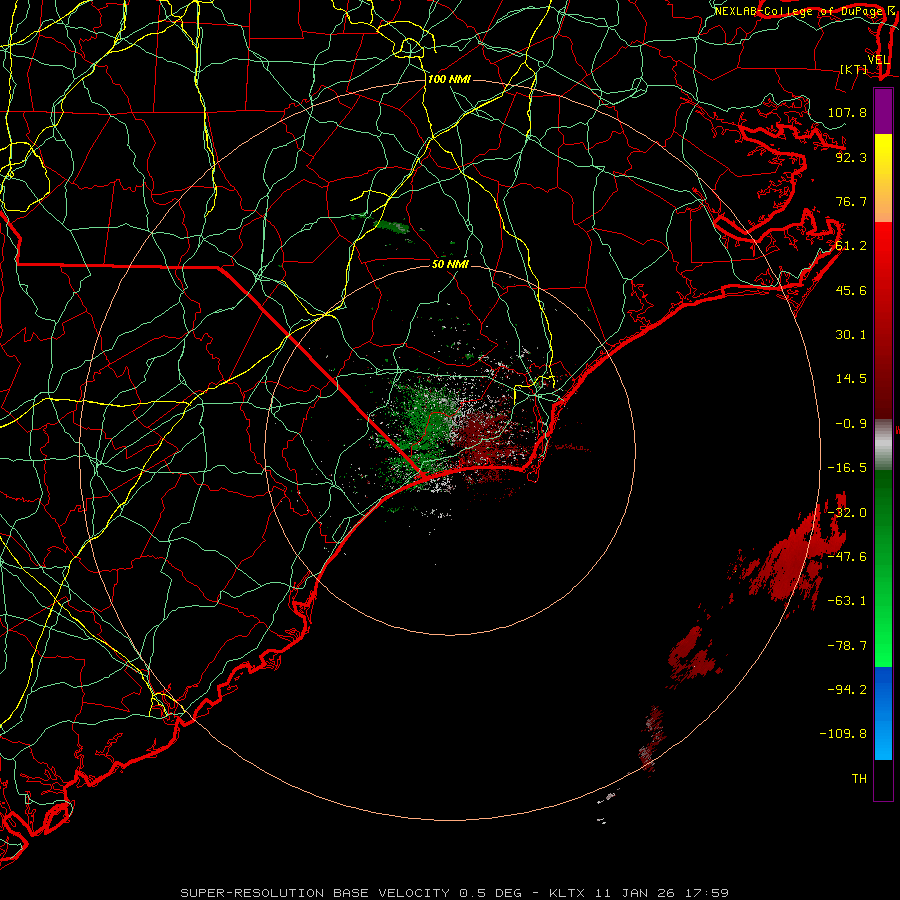Select the 76.7 scale value
This screenshot has width=900, height=900.
tap(851, 201)
